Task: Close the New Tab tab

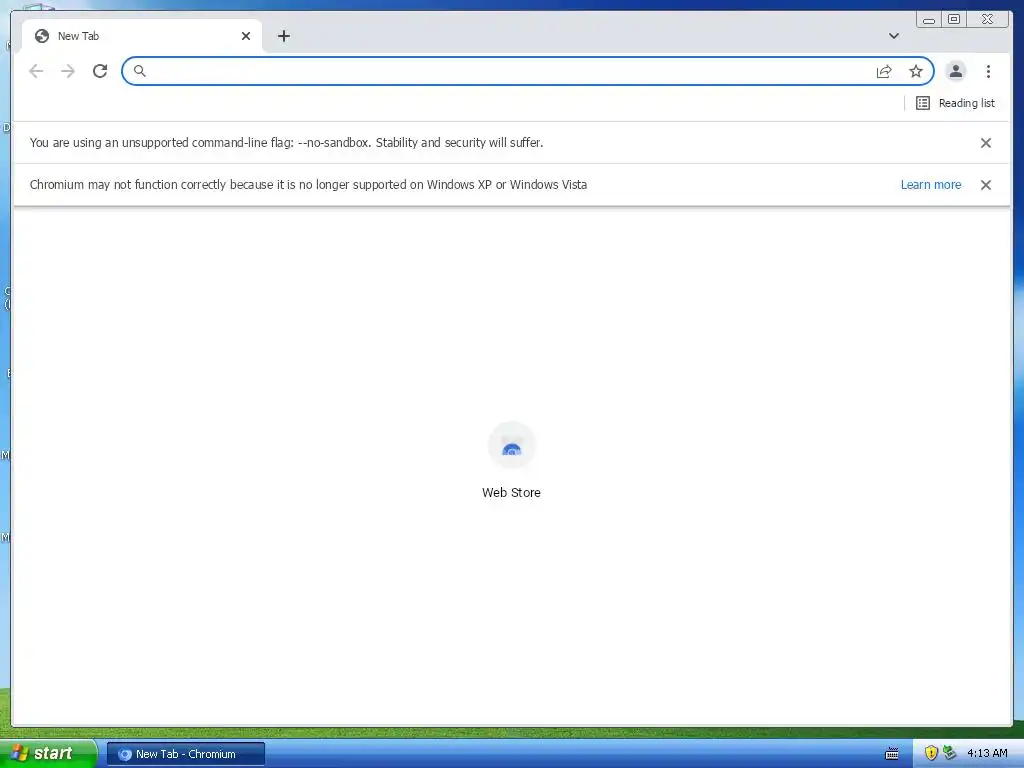Action: 246,36
